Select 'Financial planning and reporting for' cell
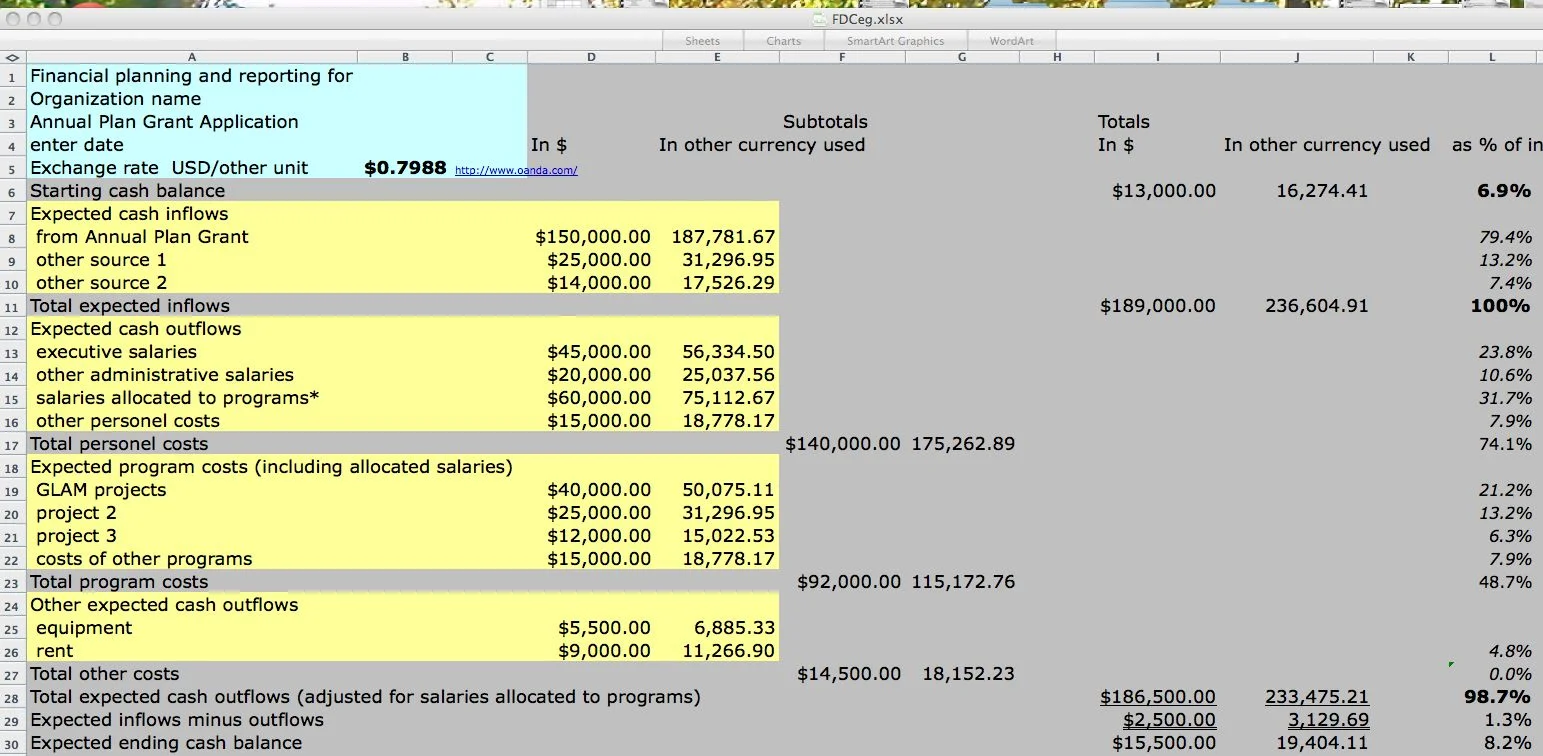The width and height of the screenshot is (1543, 756). pyautogui.click(x=191, y=76)
